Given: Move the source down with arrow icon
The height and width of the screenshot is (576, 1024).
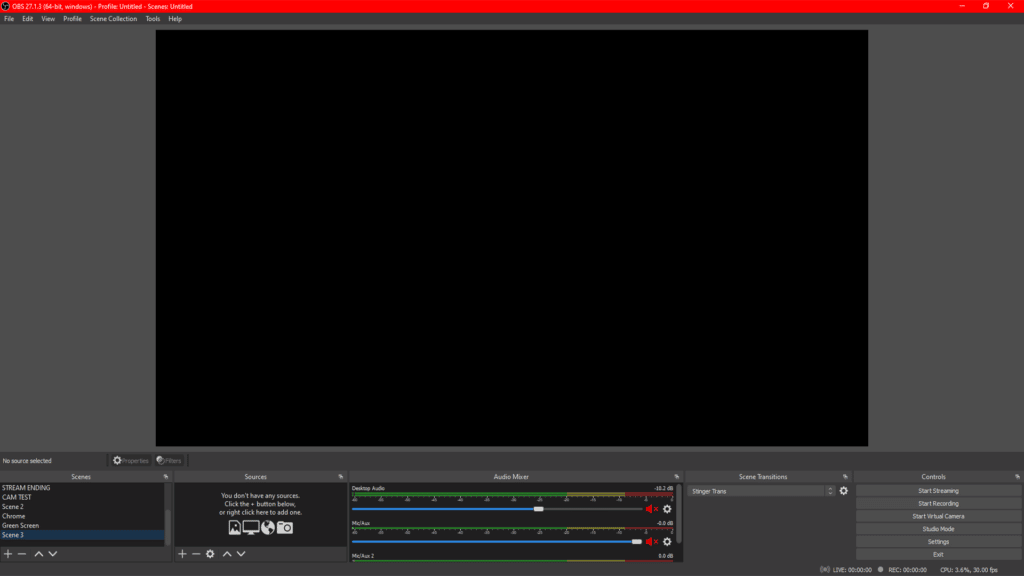Looking at the screenshot, I should click(x=241, y=554).
